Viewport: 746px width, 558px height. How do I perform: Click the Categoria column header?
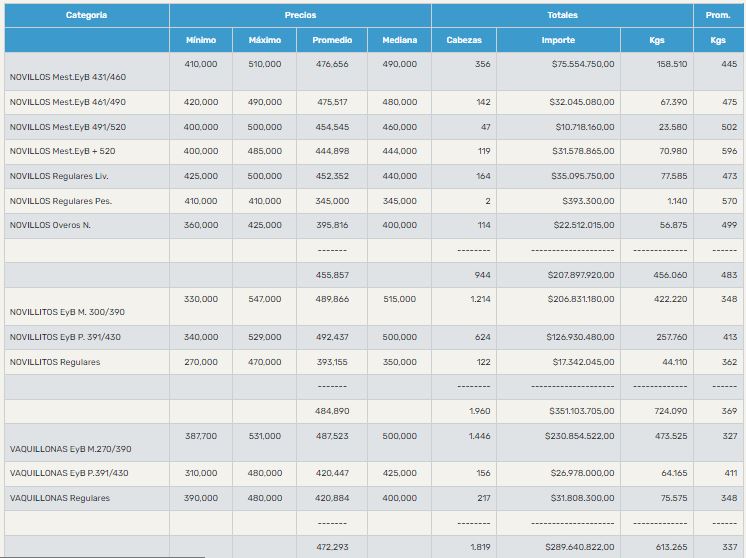coord(86,15)
